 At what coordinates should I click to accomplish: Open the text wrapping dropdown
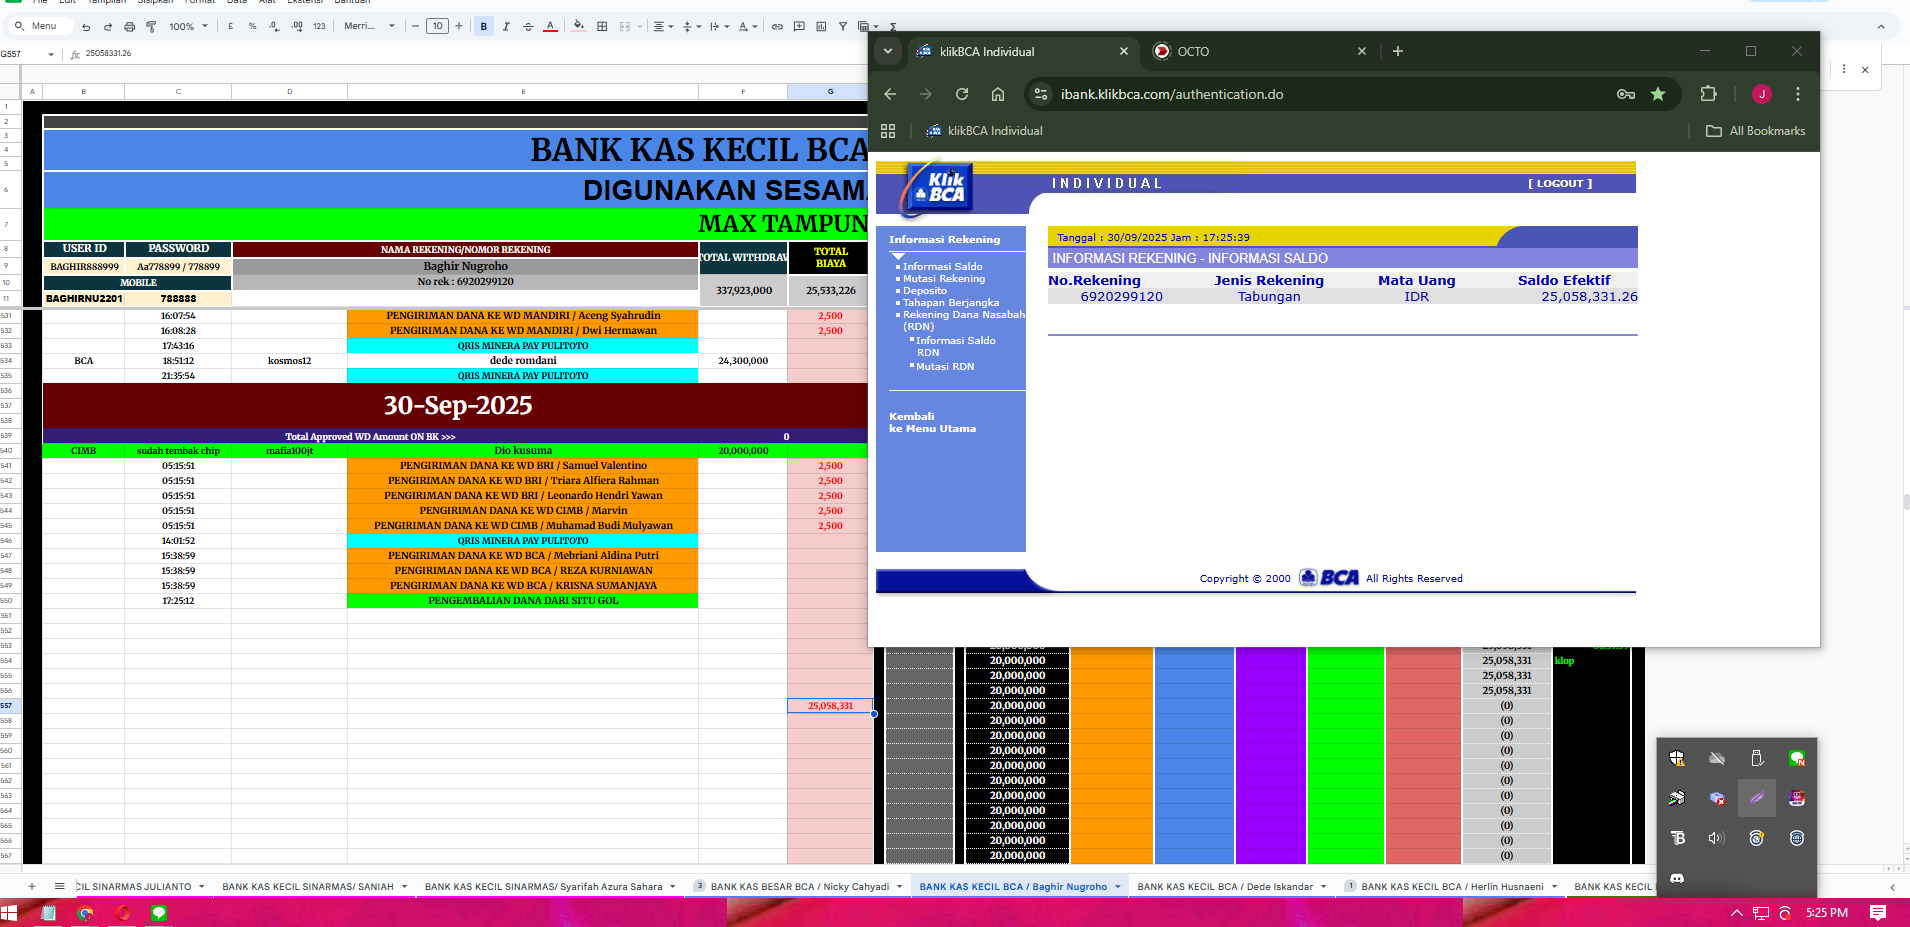click(719, 27)
